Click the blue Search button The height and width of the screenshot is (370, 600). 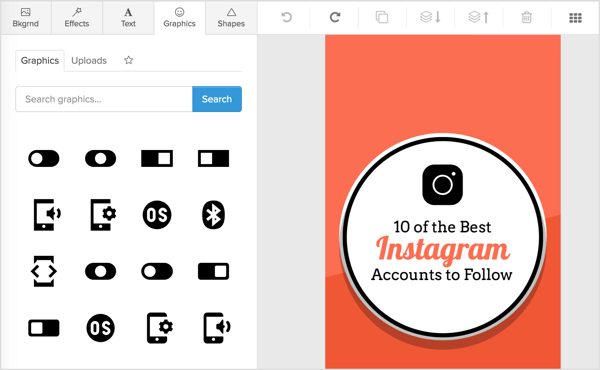[x=217, y=99]
